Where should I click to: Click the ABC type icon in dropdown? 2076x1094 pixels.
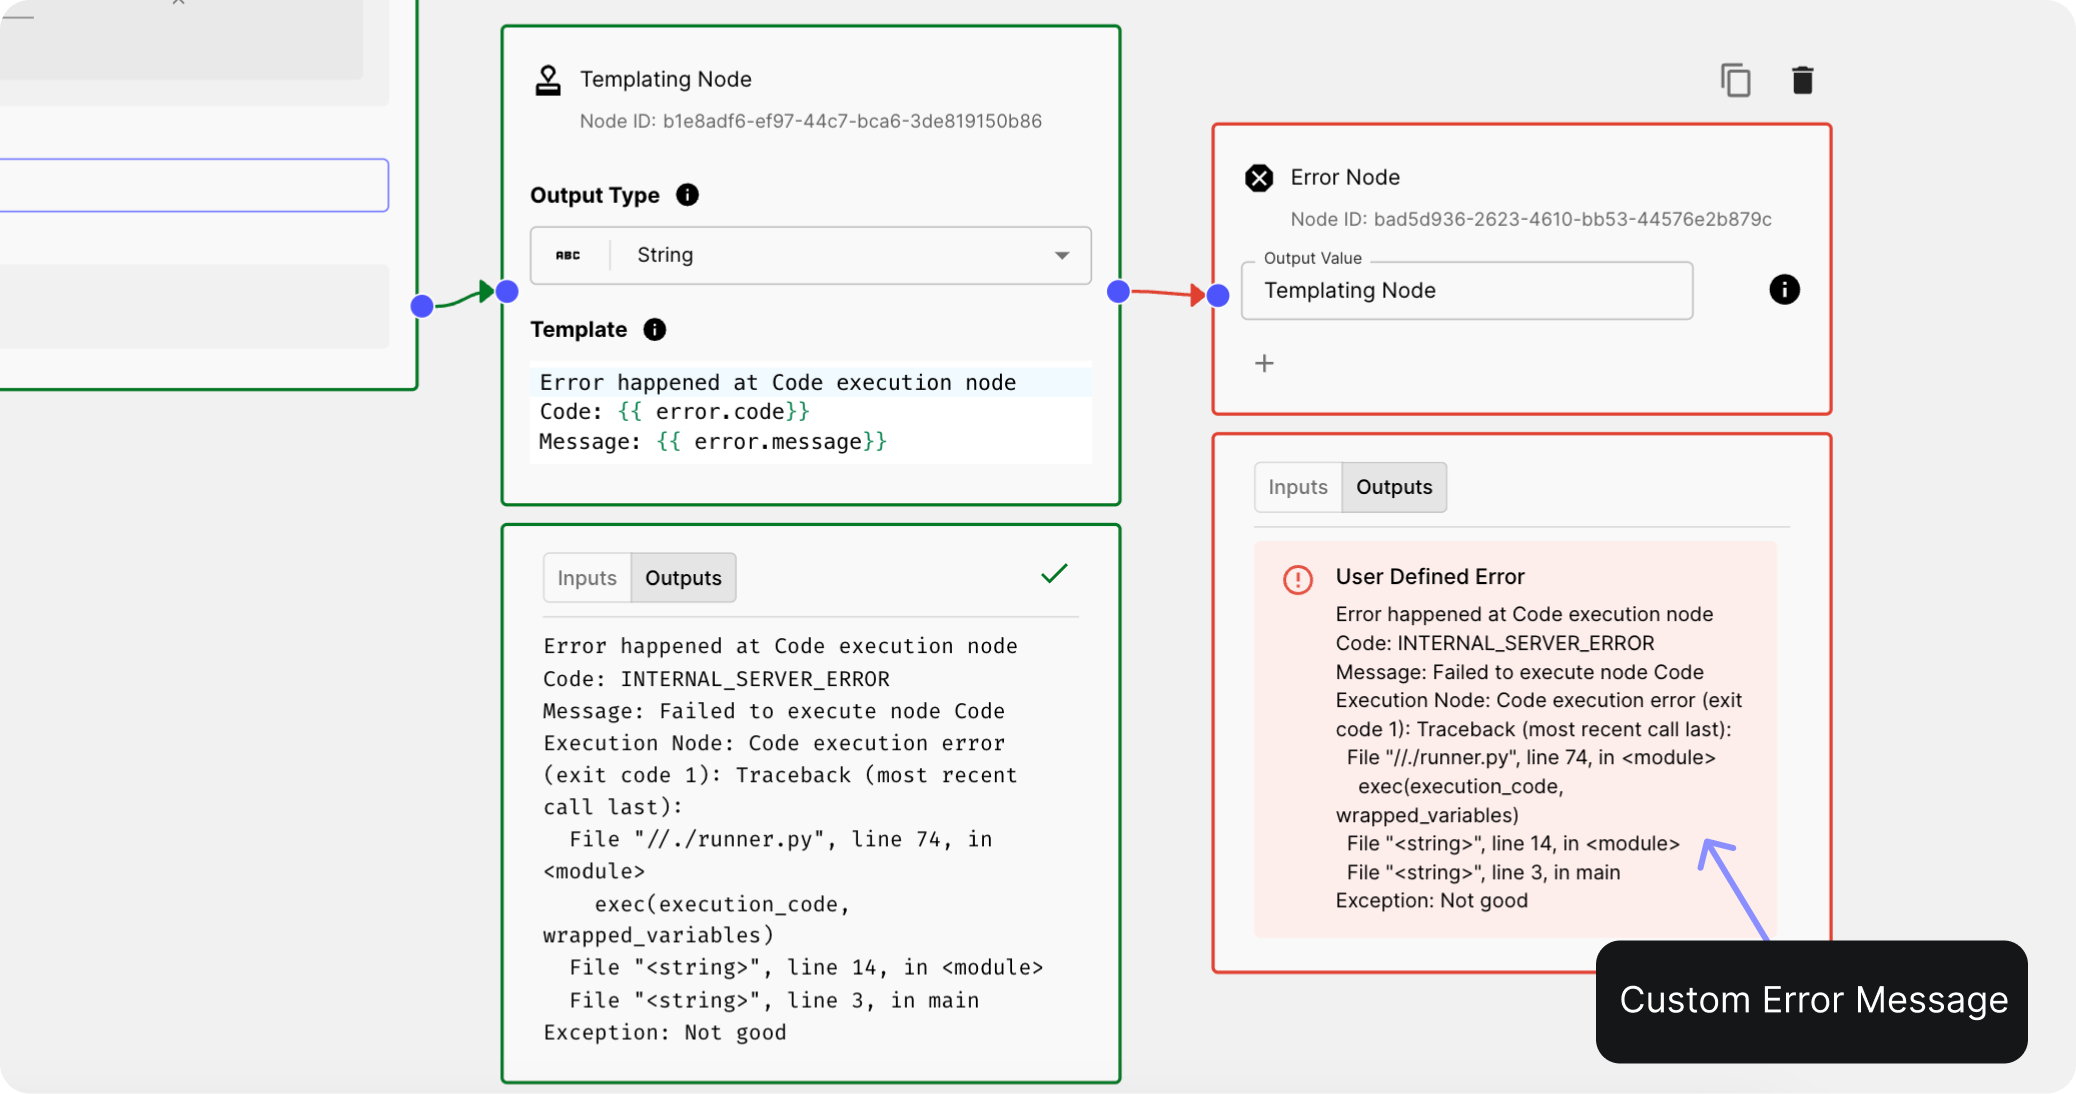(568, 256)
